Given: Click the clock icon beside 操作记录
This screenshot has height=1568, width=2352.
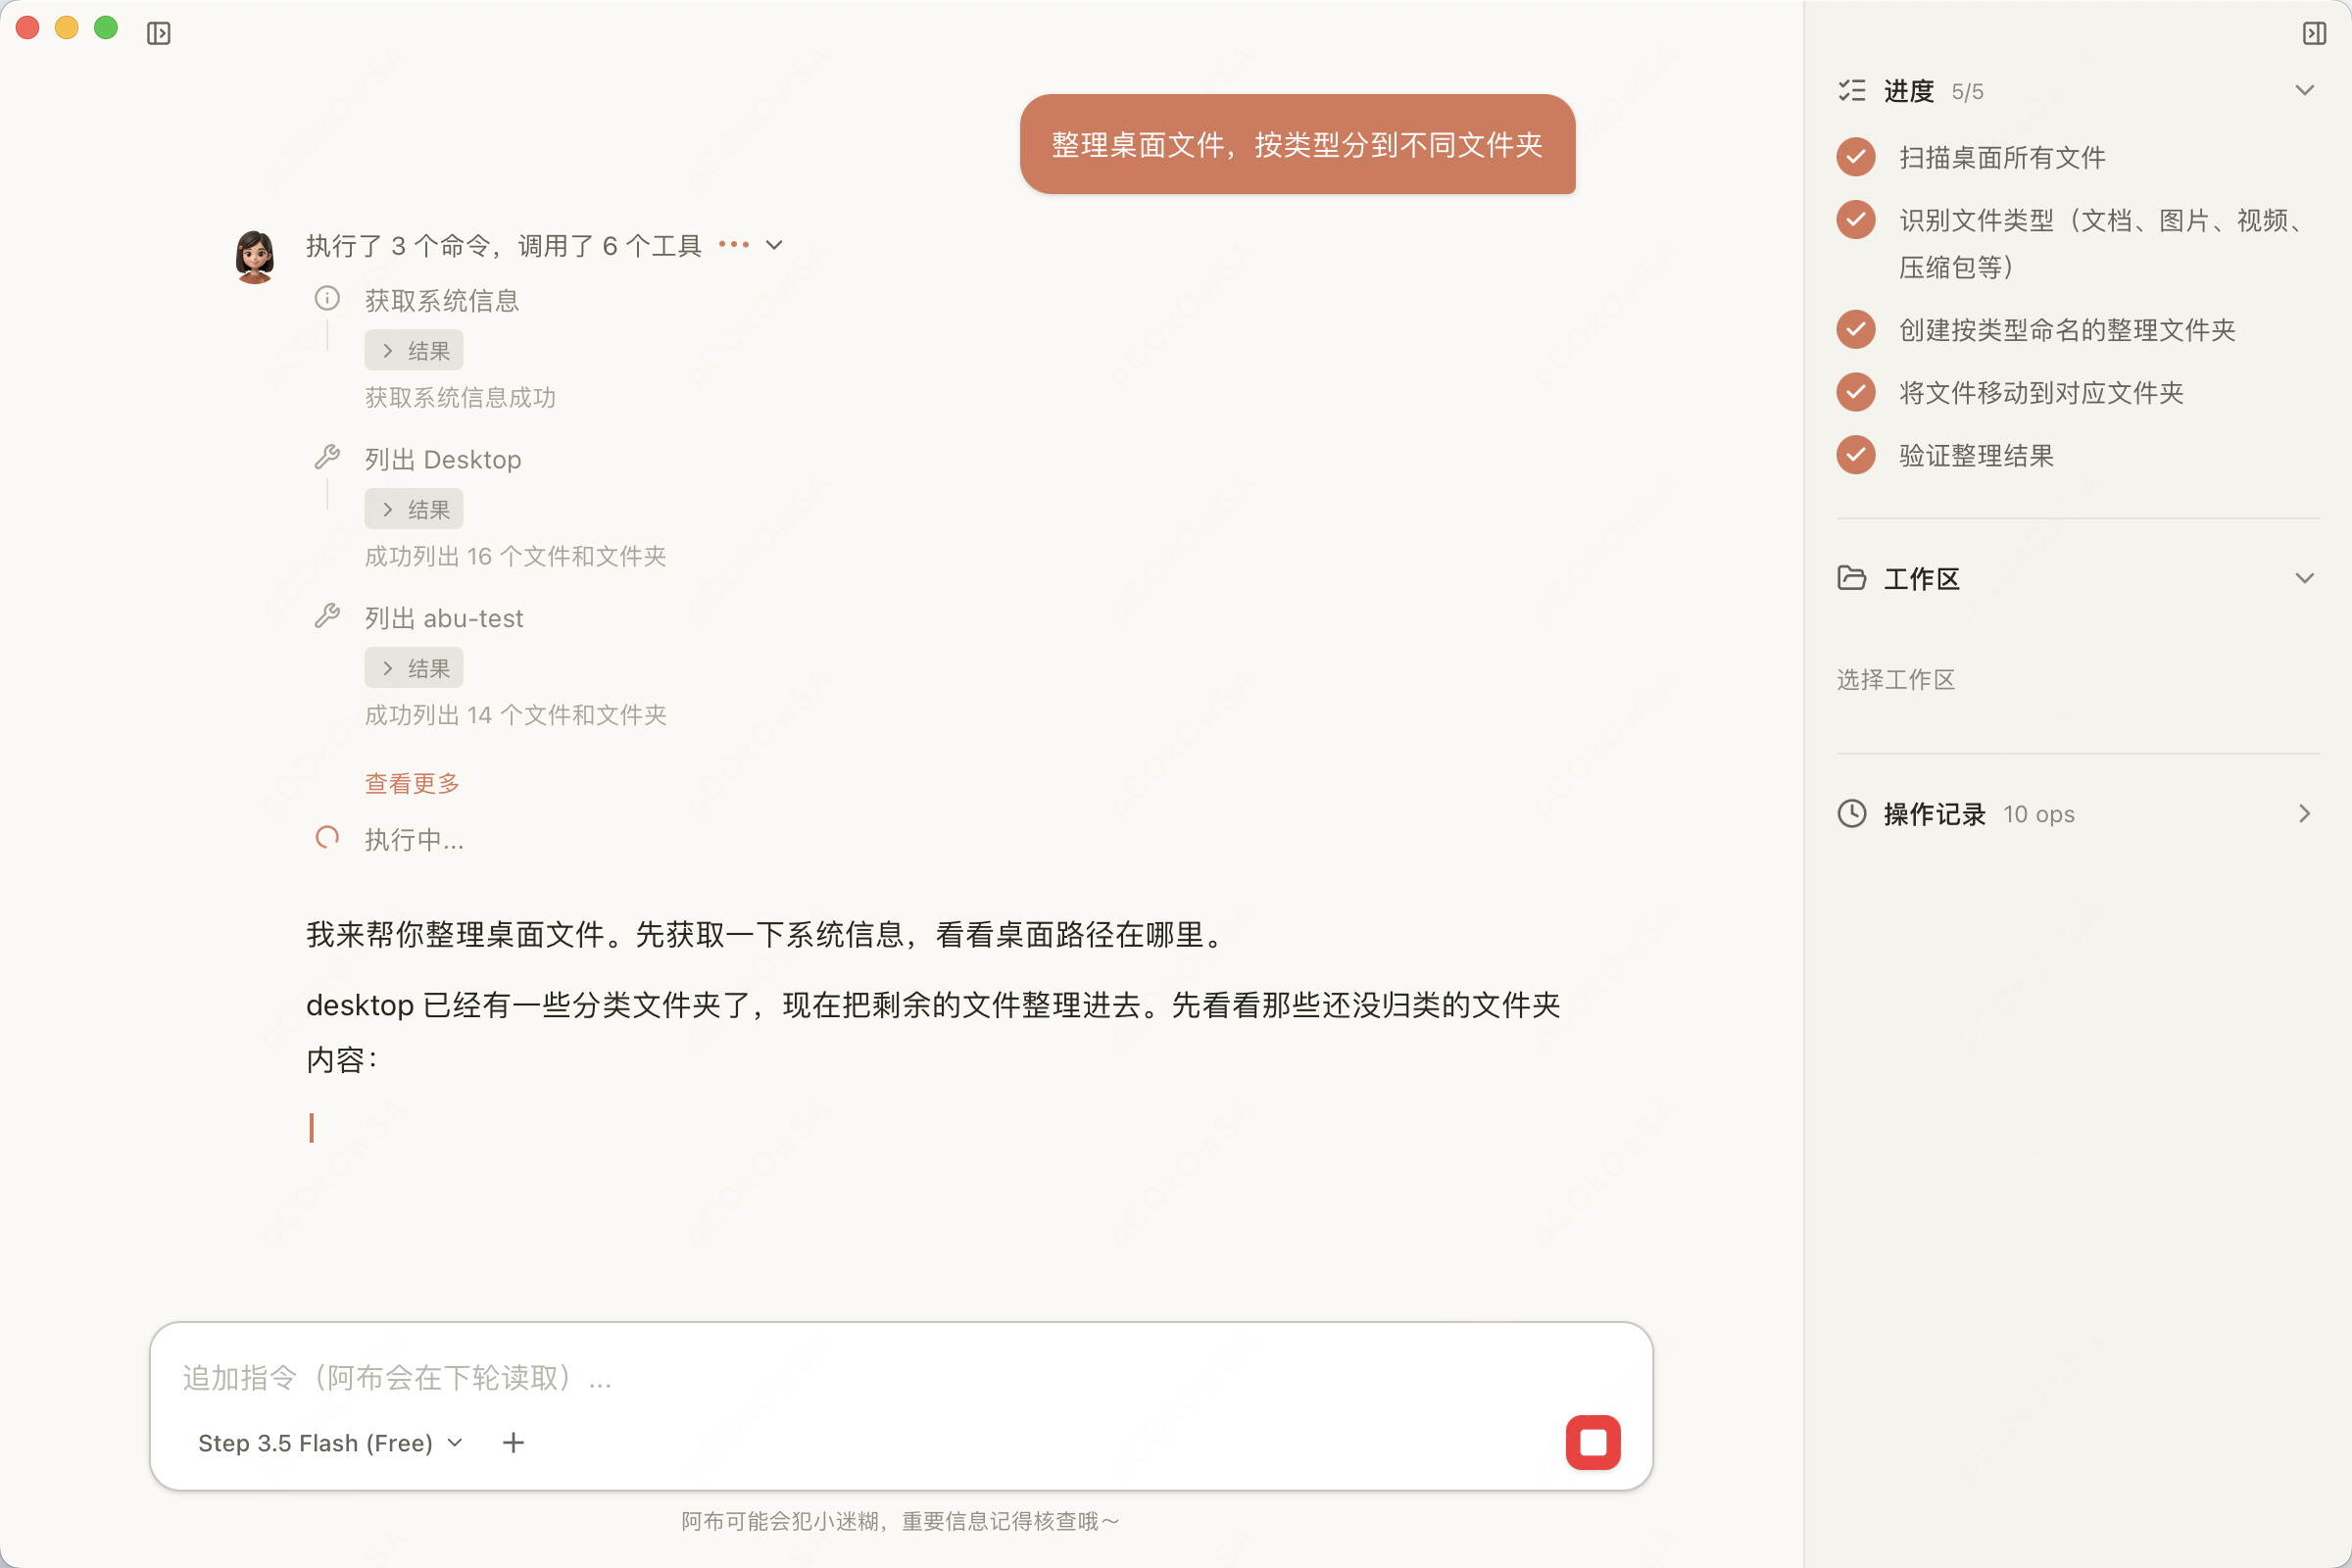Looking at the screenshot, I should pos(1854,813).
